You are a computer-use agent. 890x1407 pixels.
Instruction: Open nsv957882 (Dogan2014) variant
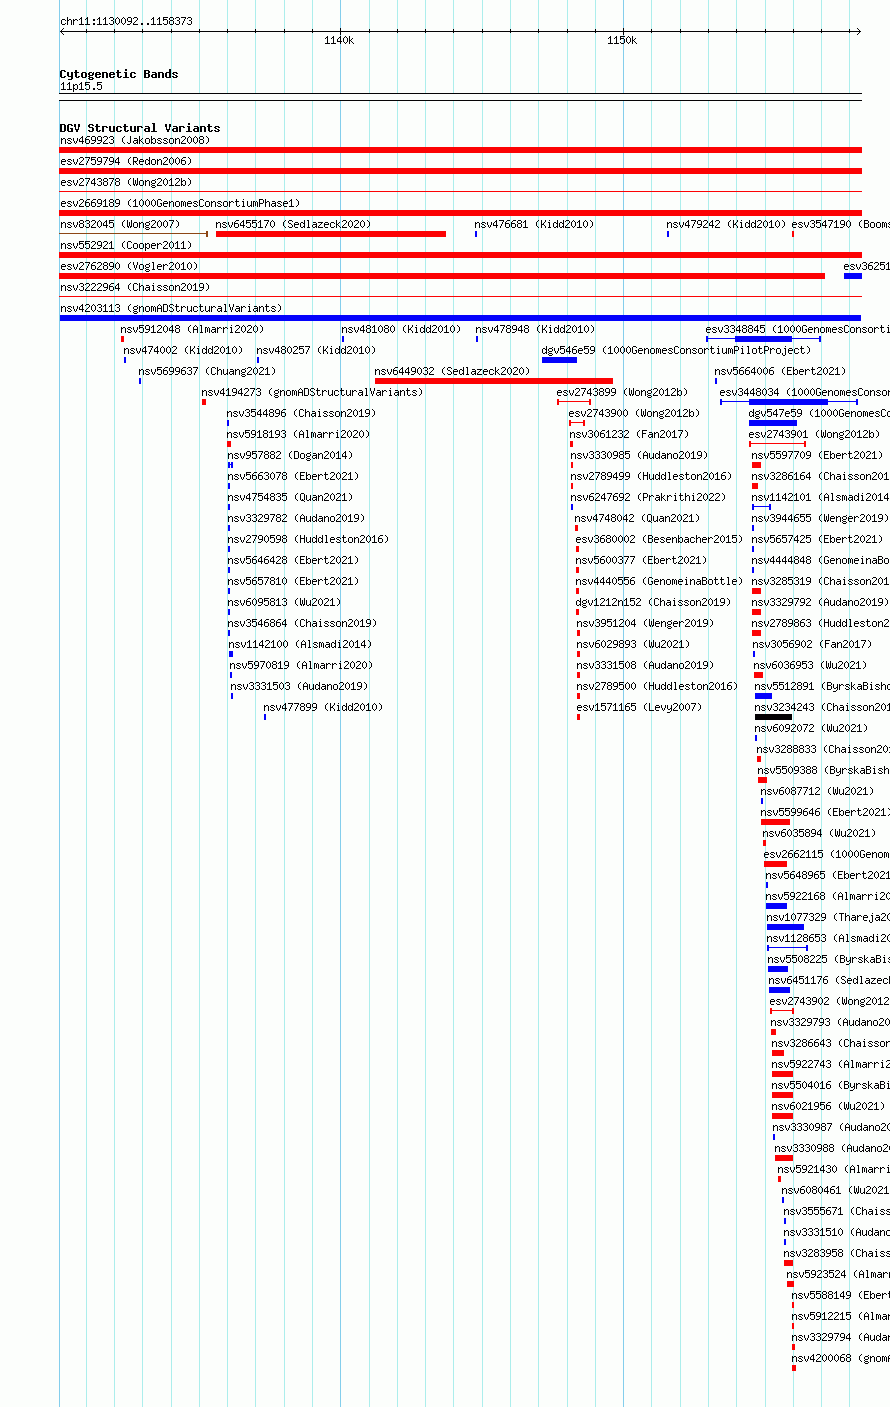click(289, 455)
